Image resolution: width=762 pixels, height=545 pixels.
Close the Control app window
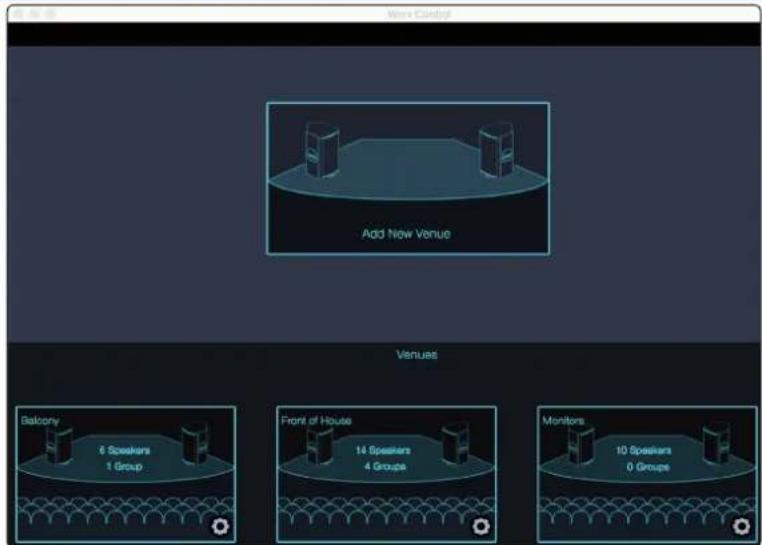tap(19, 14)
